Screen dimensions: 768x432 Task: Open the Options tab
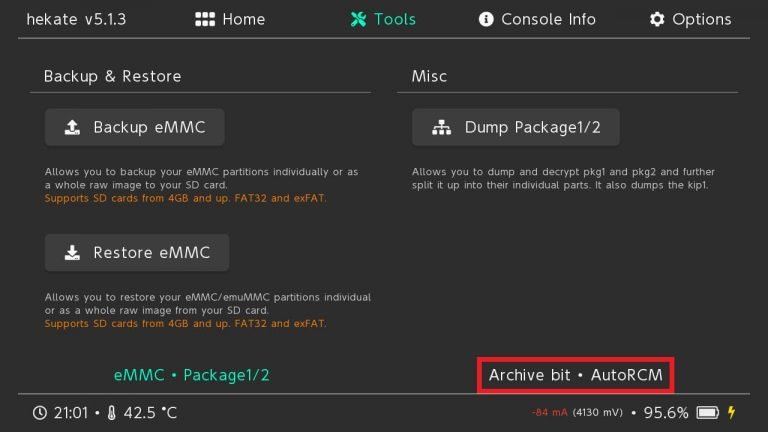(691, 19)
